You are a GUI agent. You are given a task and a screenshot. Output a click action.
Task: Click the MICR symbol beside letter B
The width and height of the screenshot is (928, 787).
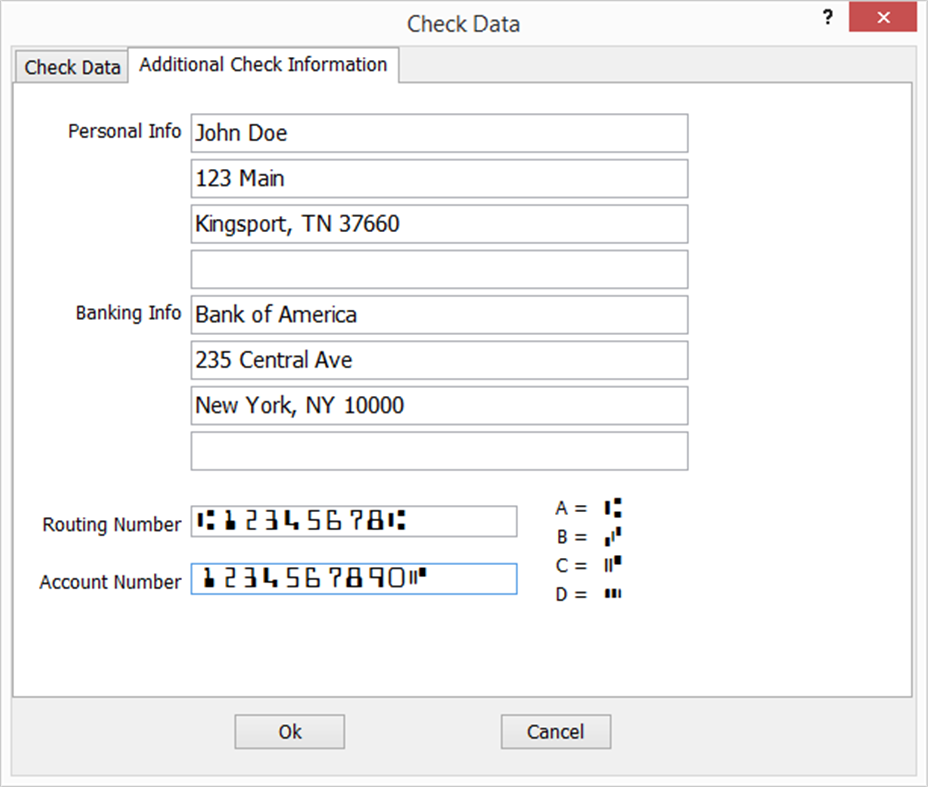coord(611,537)
